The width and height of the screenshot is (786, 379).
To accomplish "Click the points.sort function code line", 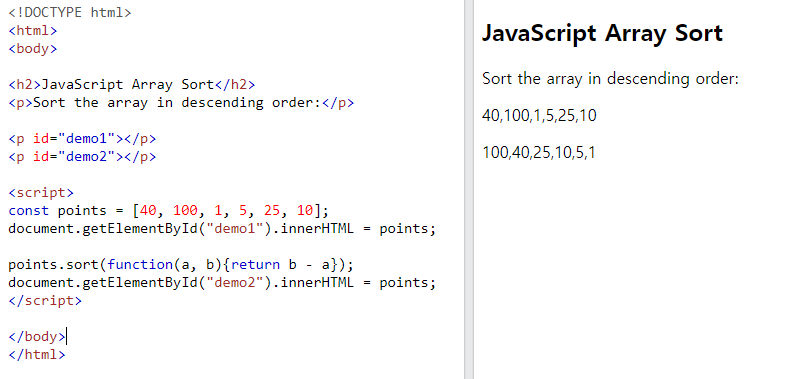I will pyautogui.click(x=181, y=265).
